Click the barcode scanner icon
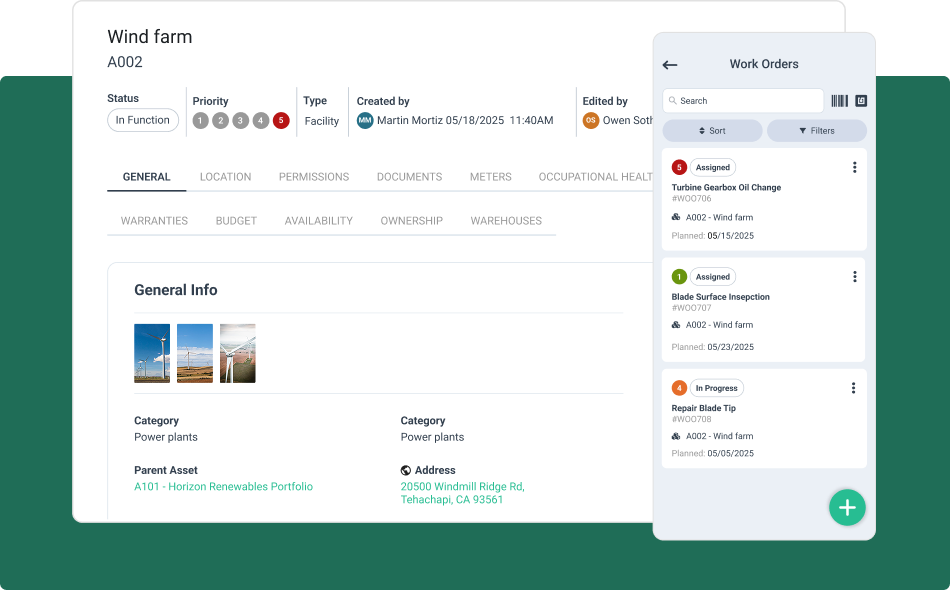This screenshot has width=950, height=609. pyautogui.click(x=839, y=101)
